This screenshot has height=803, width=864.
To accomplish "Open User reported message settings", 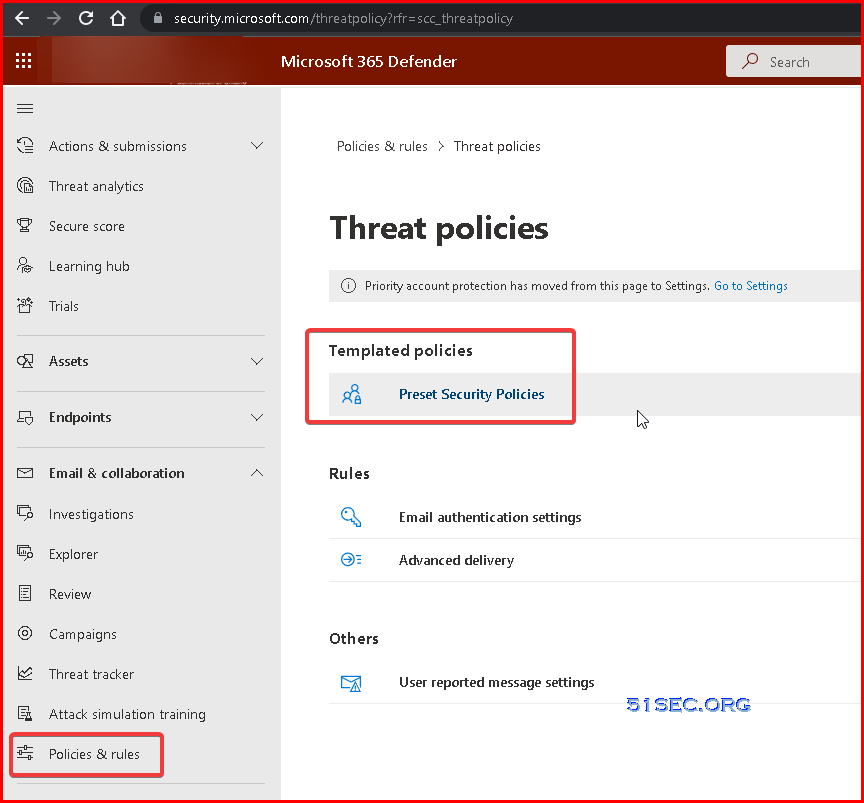I will (496, 682).
